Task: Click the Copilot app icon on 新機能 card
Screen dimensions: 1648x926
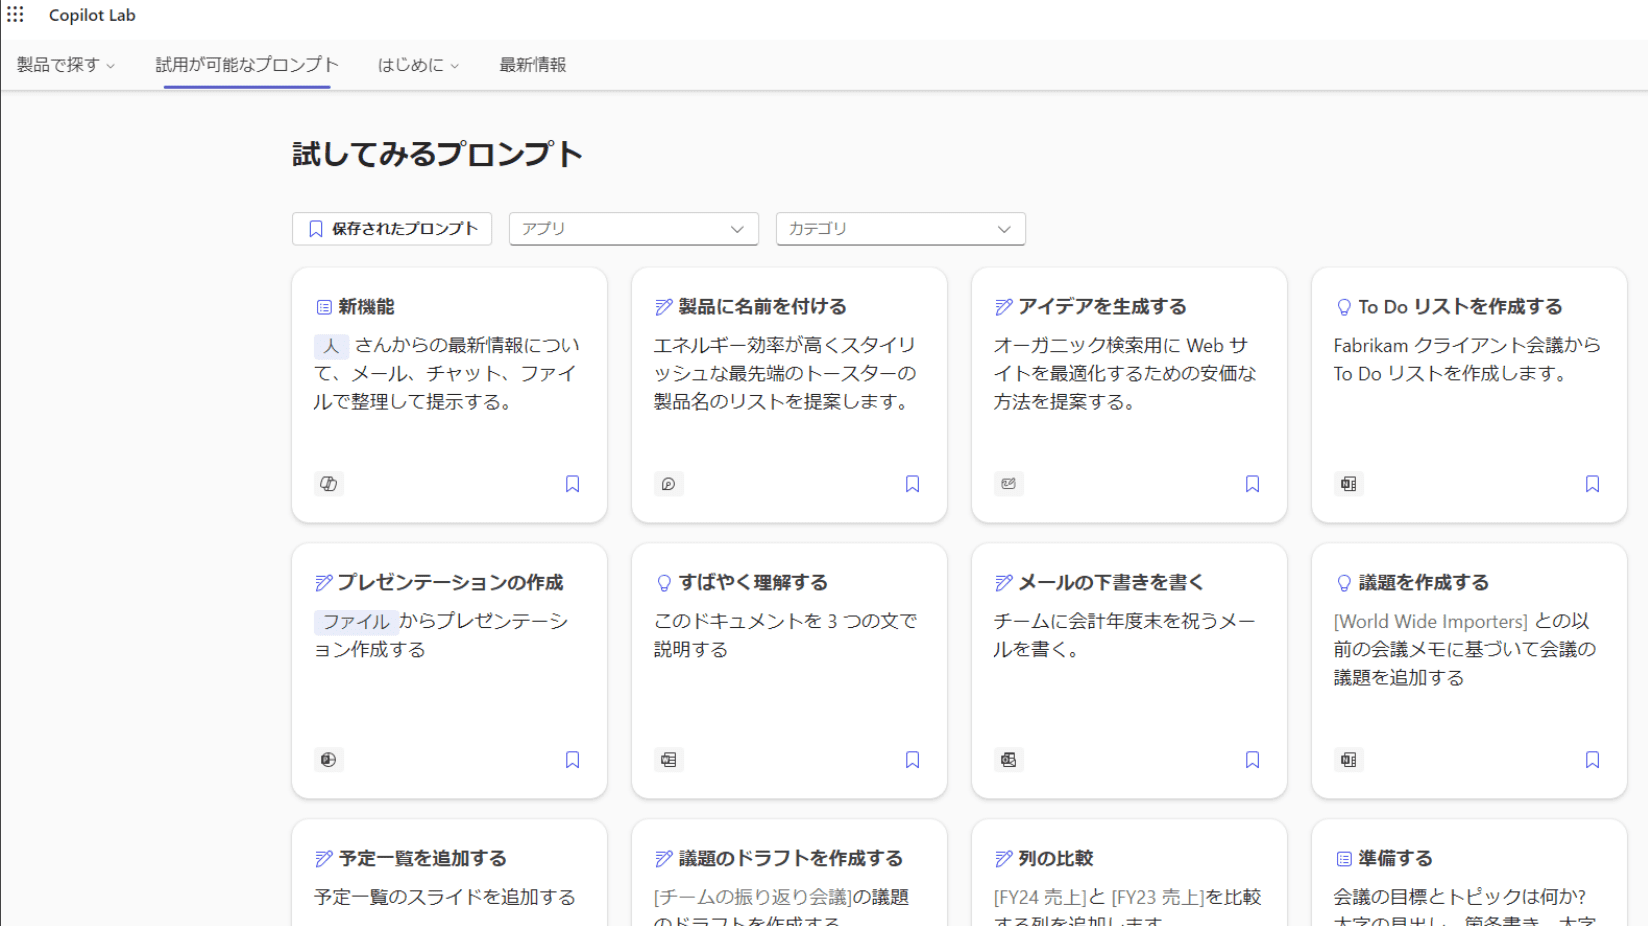Action: pos(328,484)
